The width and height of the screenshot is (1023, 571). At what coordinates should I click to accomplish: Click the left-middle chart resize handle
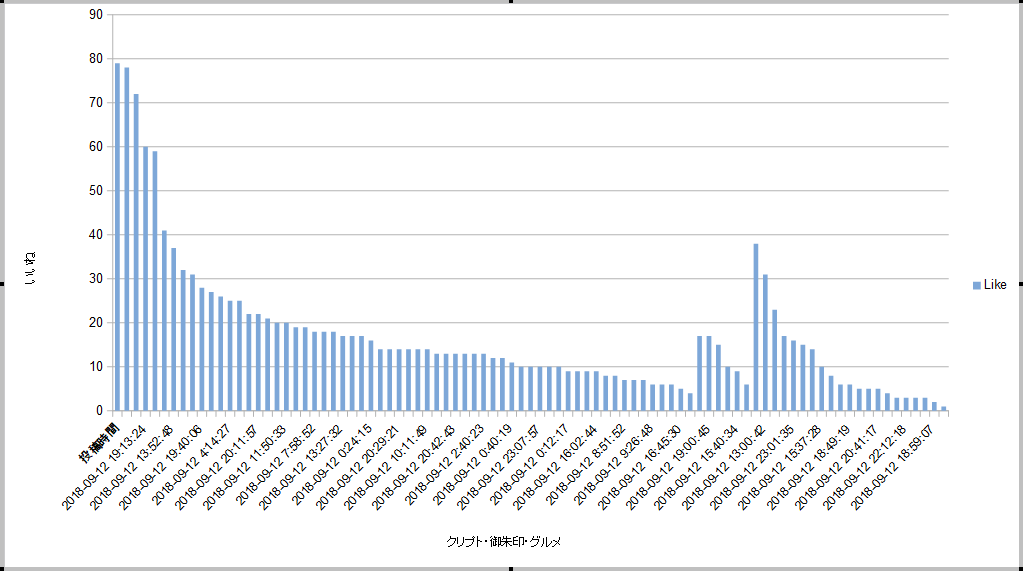coord(2,285)
